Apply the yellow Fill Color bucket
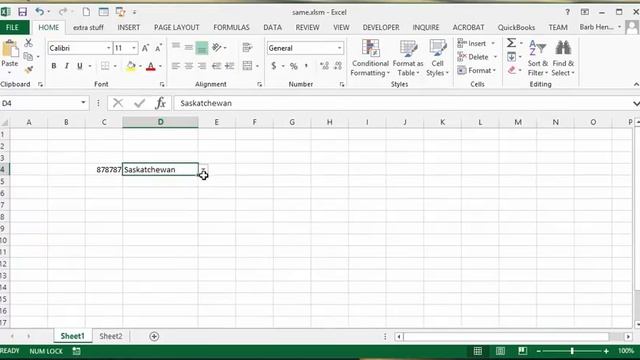Image resolution: width=640 pixels, height=360 pixels. click(x=131, y=66)
